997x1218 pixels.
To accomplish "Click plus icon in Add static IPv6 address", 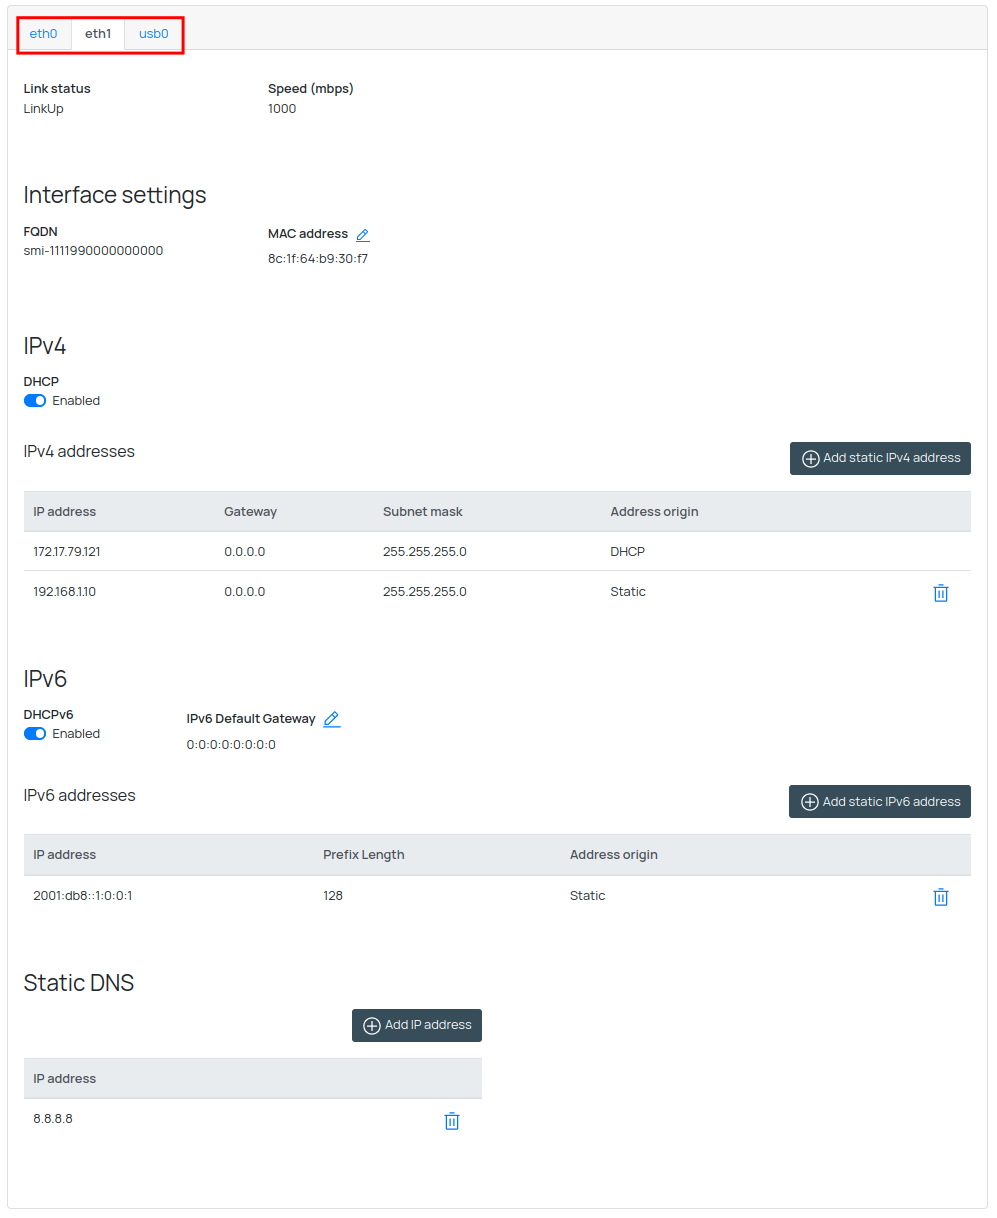I will tap(810, 802).
